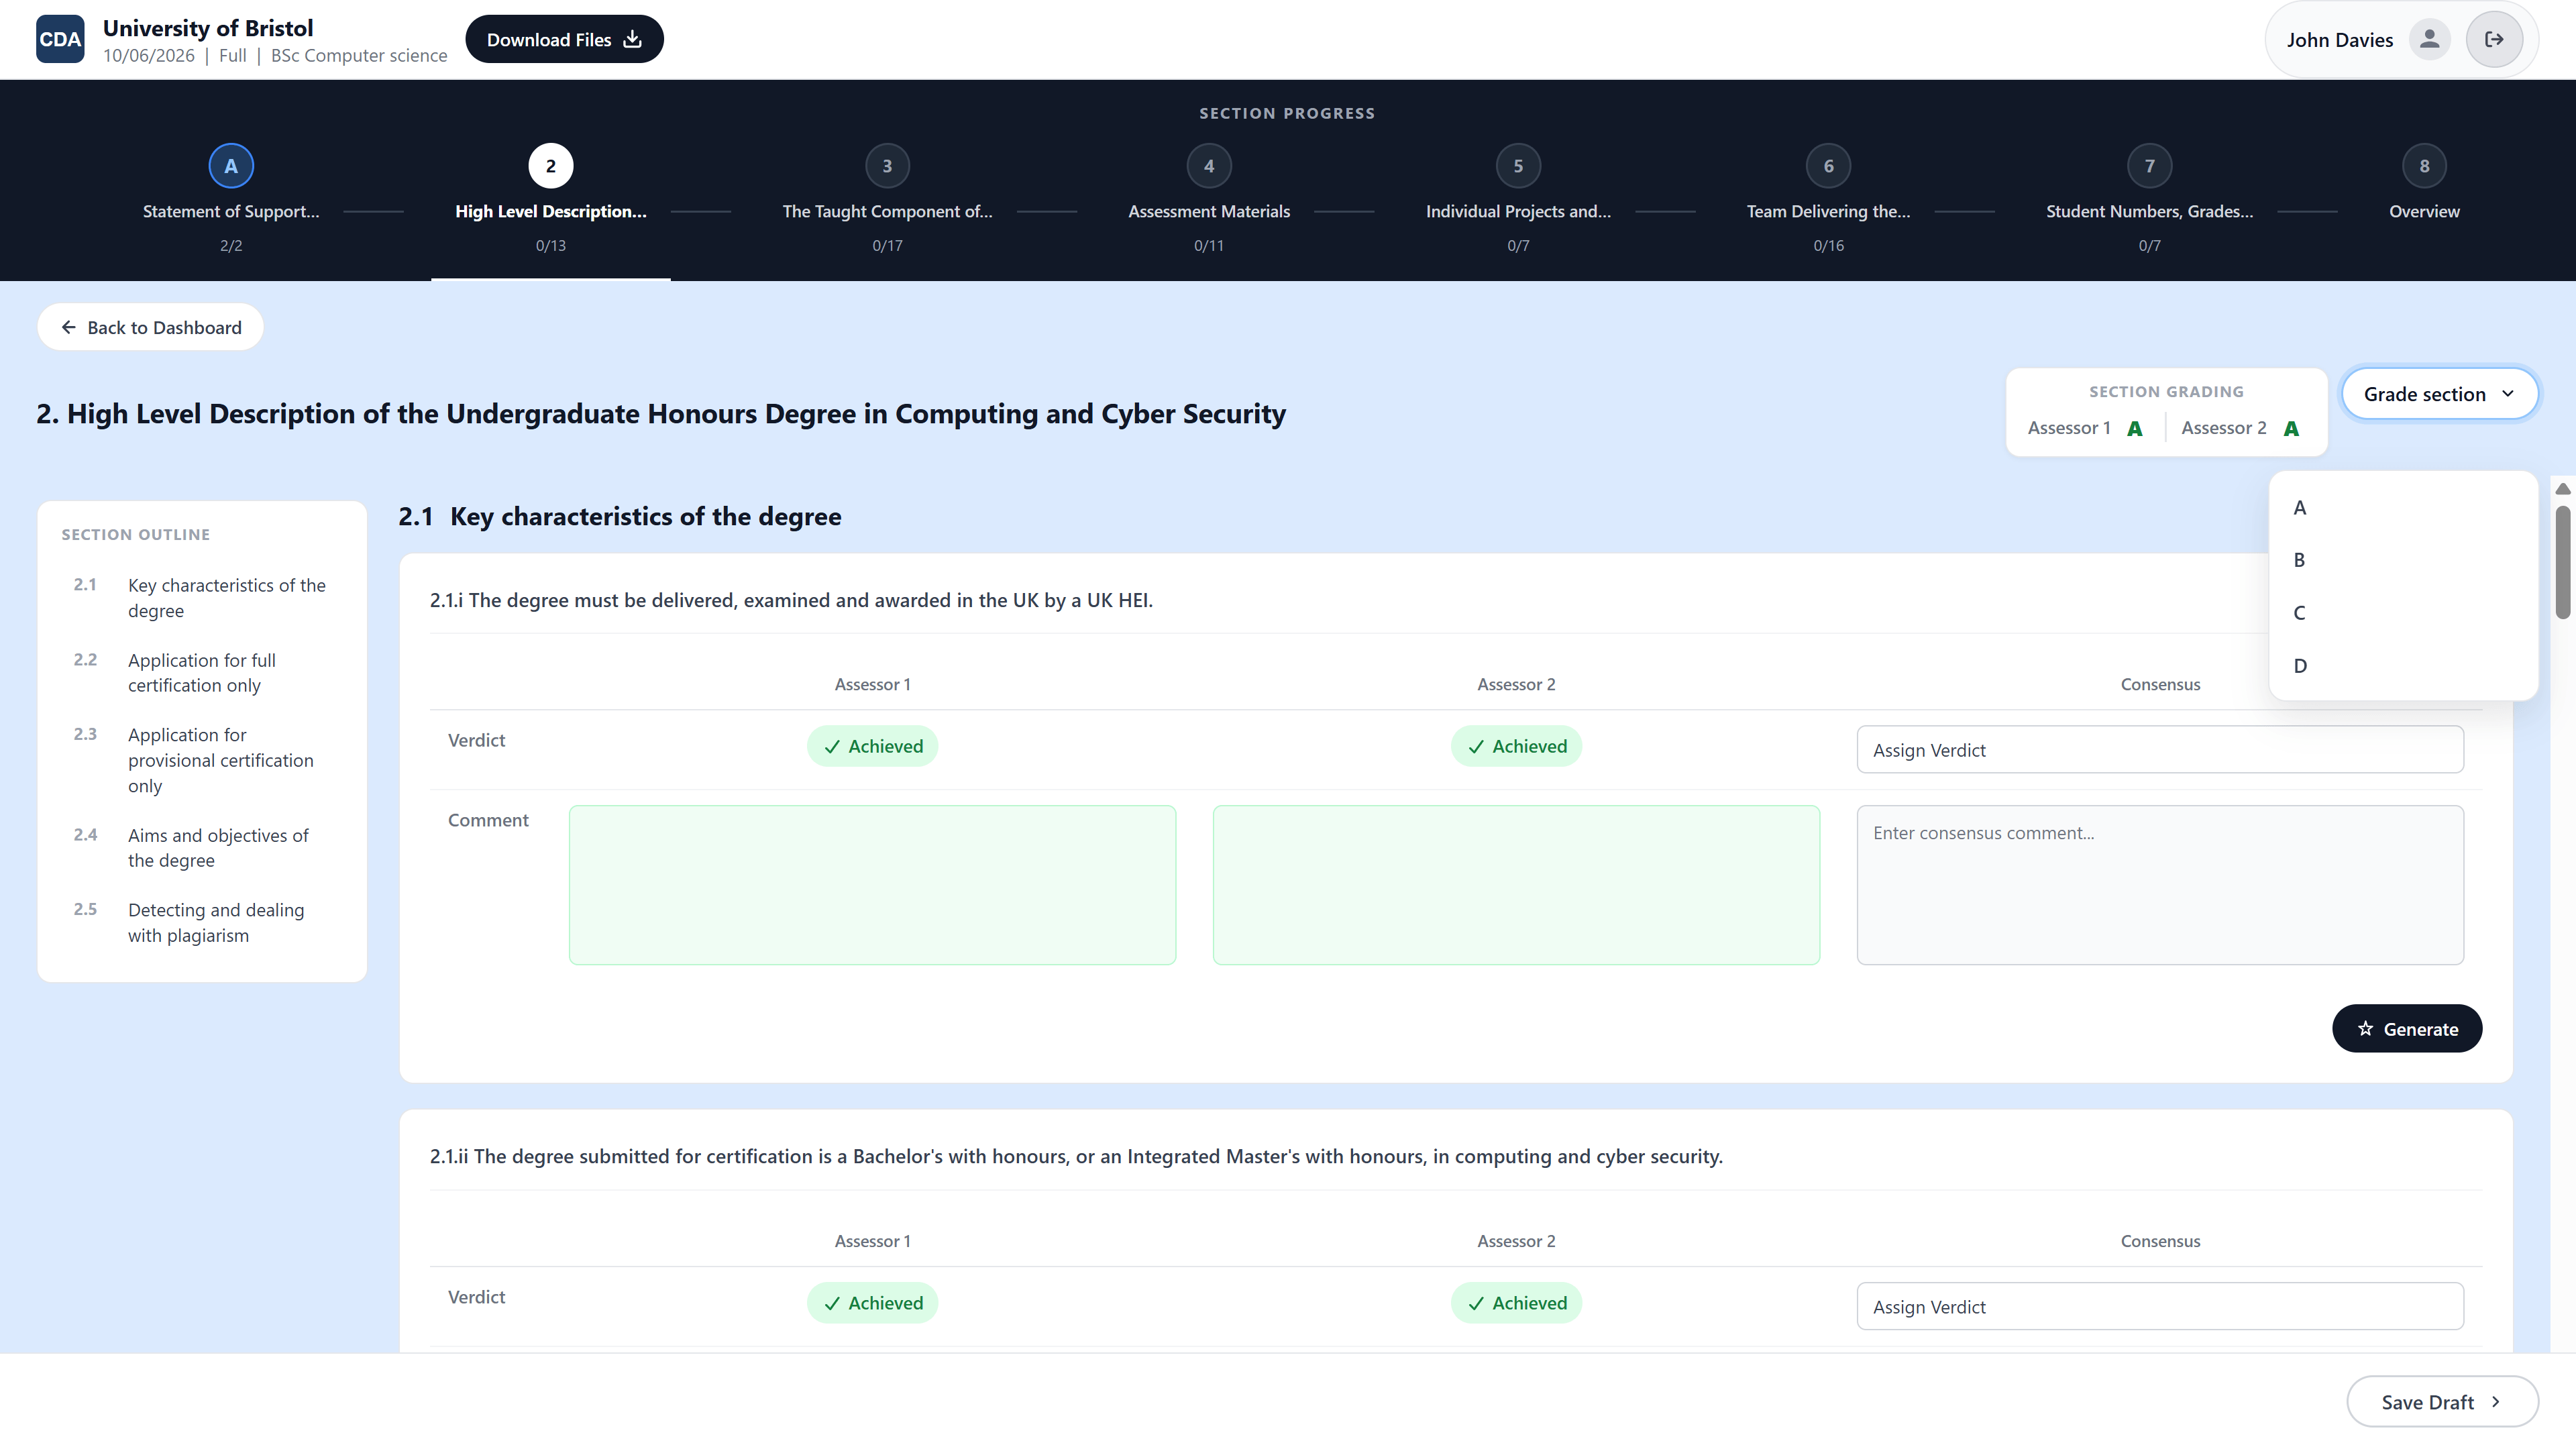Open the Grade section dropdown
2576x1449 pixels.
[2439, 394]
